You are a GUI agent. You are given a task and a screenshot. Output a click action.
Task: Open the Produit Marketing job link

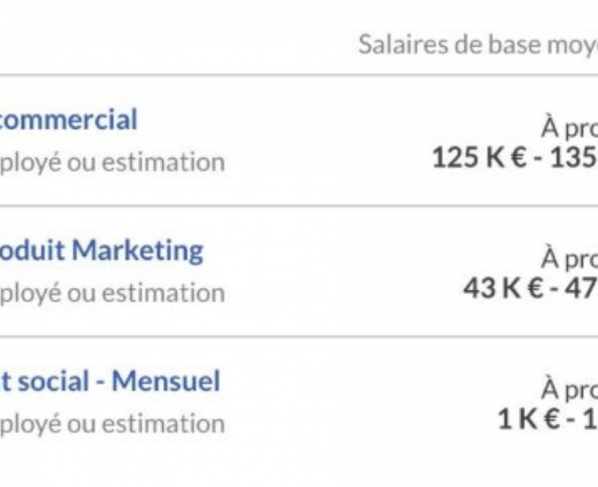(101, 251)
